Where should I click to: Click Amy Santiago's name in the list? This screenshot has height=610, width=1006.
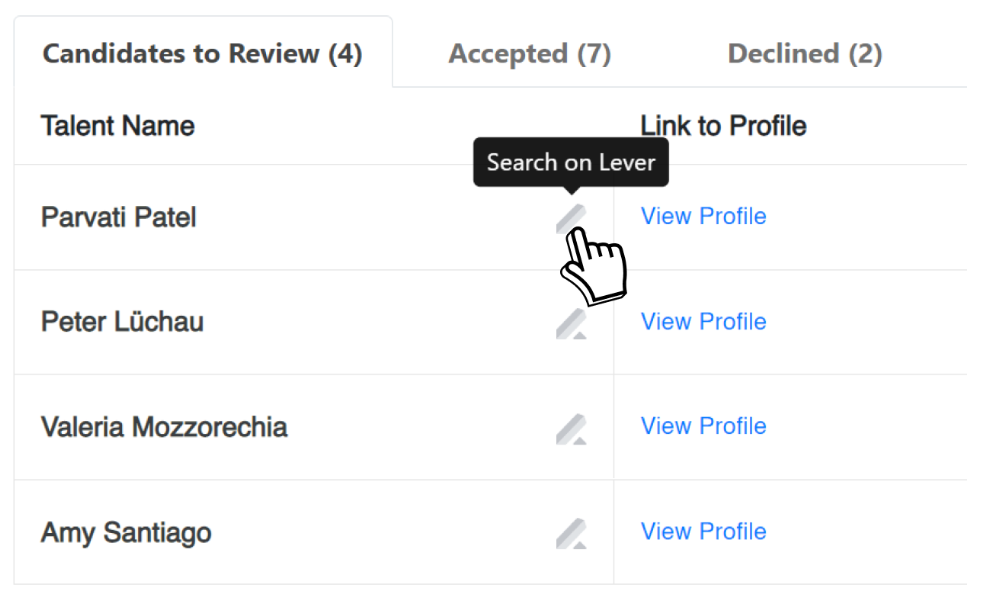[125, 532]
